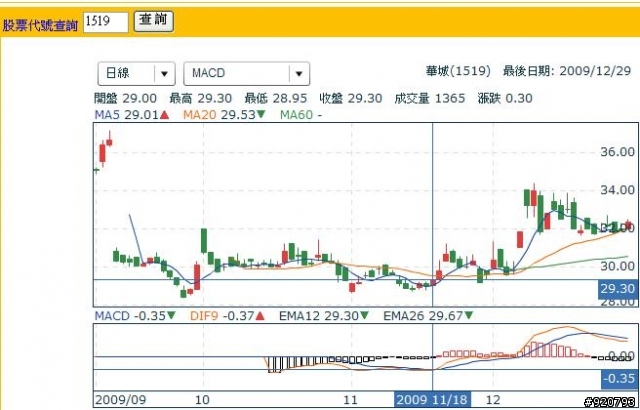Click the 2009 11/18 date marker

432,400
